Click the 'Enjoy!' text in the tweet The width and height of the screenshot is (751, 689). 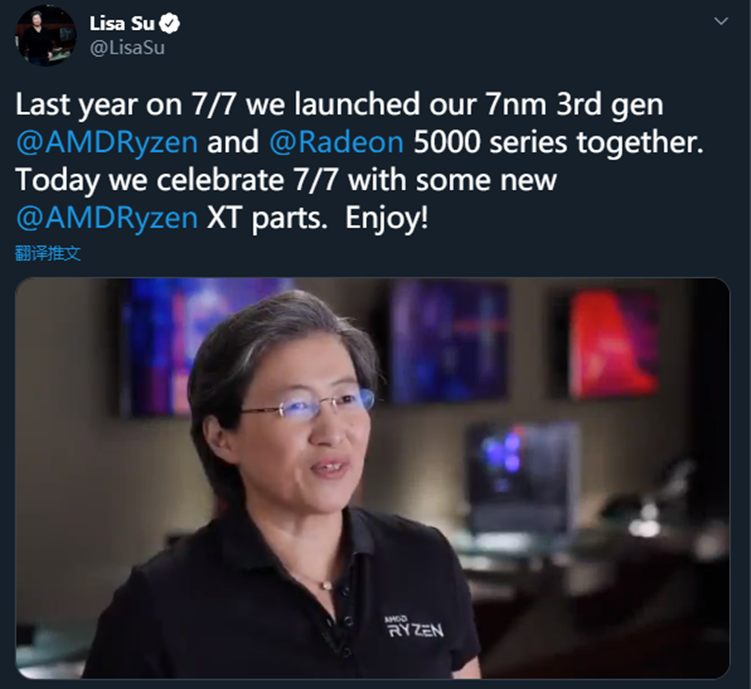(x=387, y=218)
